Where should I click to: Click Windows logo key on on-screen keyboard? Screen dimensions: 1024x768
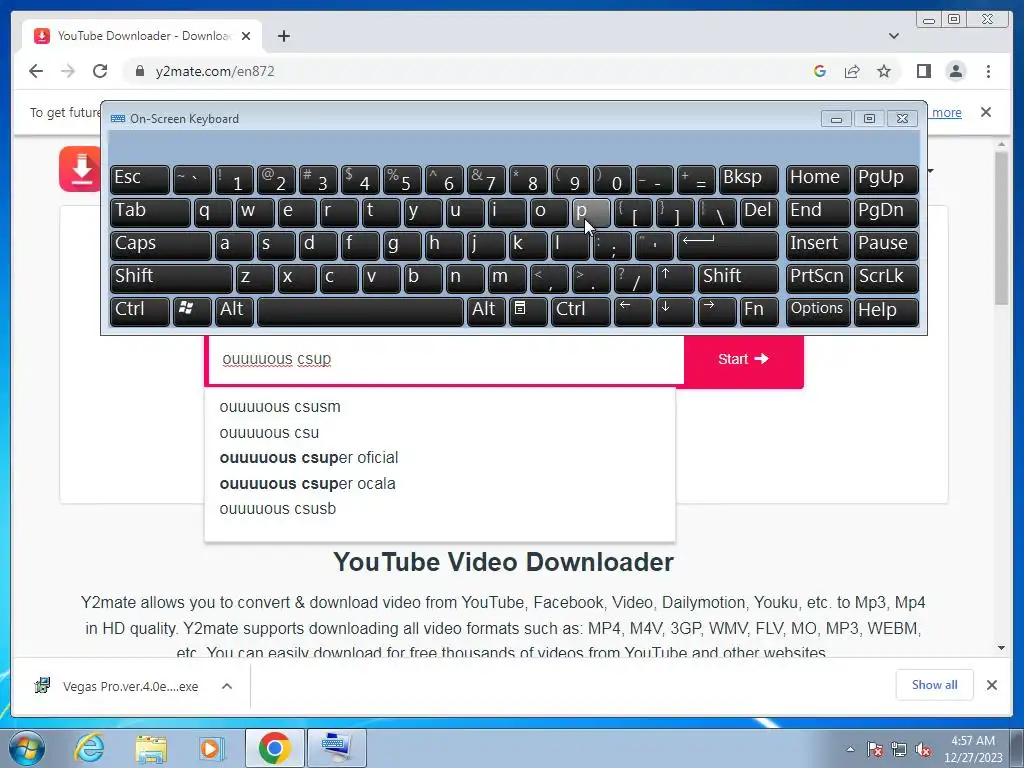(x=192, y=311)
